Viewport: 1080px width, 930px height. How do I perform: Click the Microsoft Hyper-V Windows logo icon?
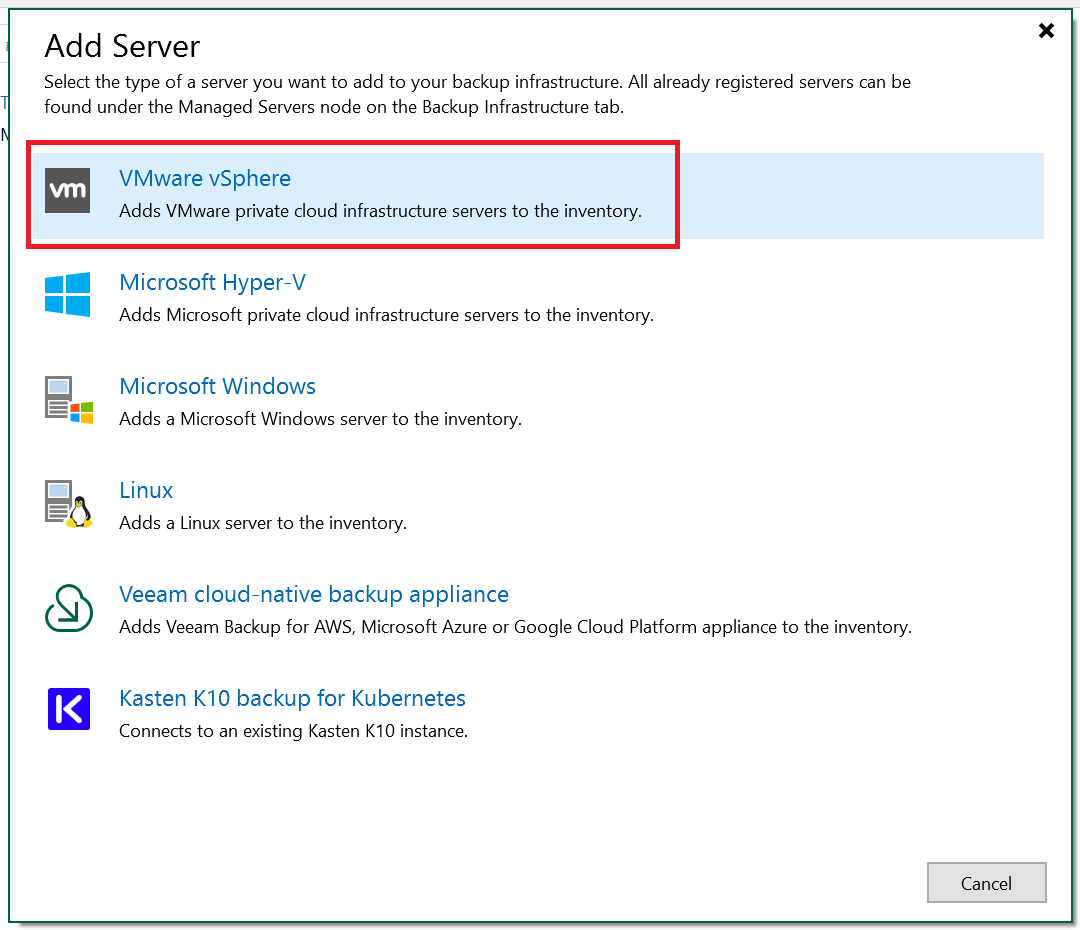pyautogui.click(x=68, y=295)
